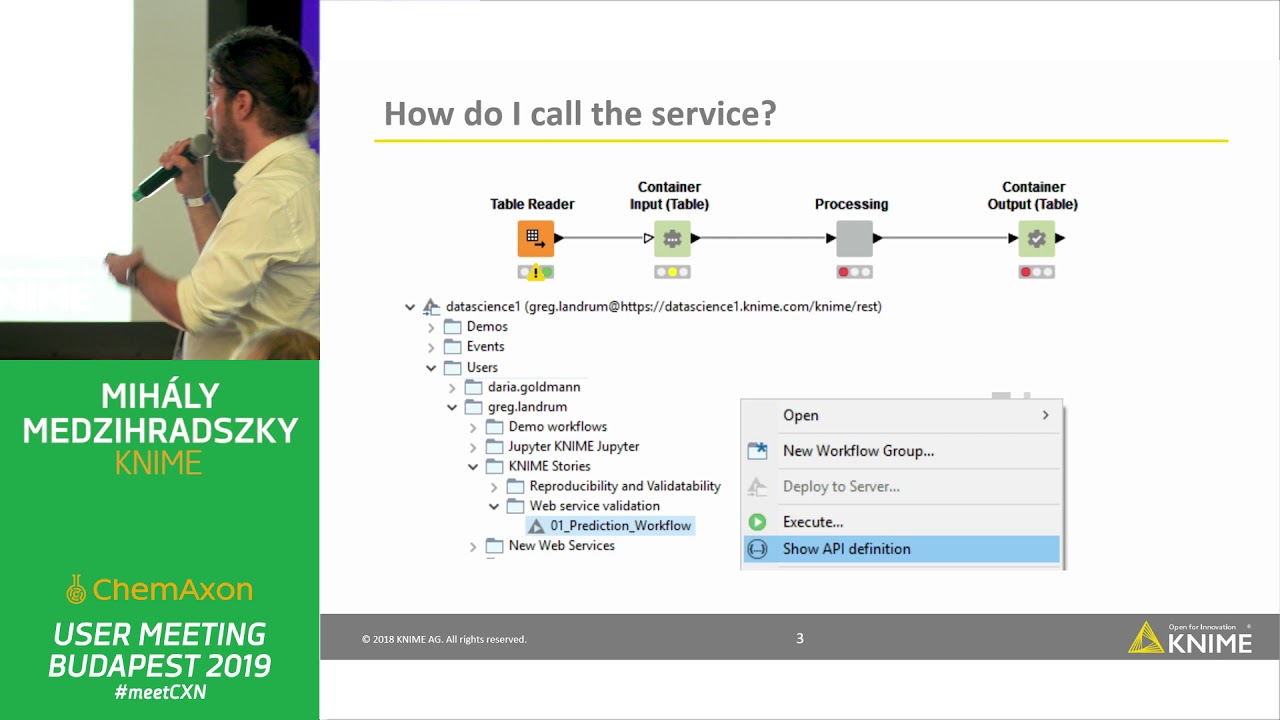Screen dimensions: 1280x720
Task: Expand the Demo workflows folder
Action: click(473, 427)
